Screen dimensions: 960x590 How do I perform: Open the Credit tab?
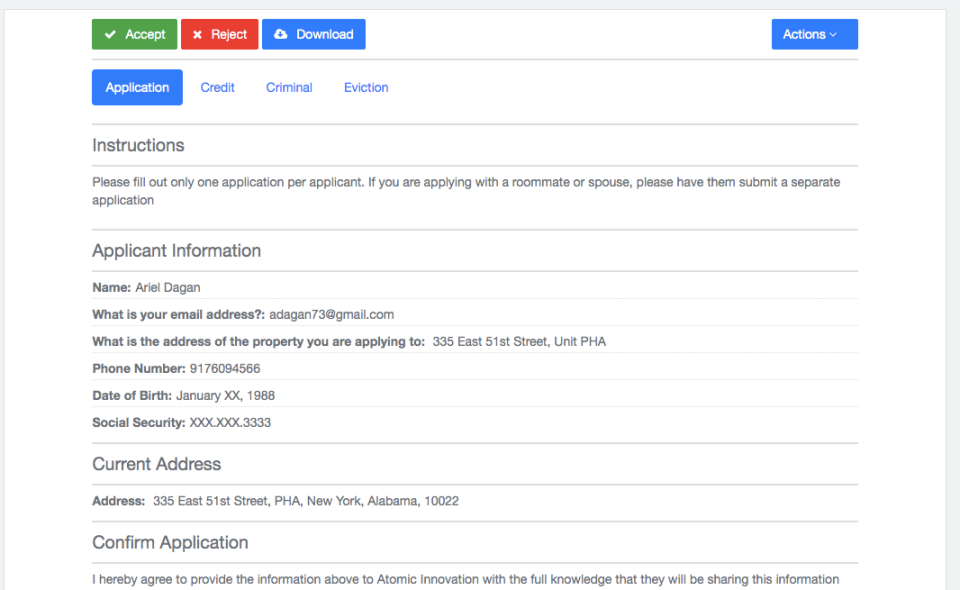point(217,88)
